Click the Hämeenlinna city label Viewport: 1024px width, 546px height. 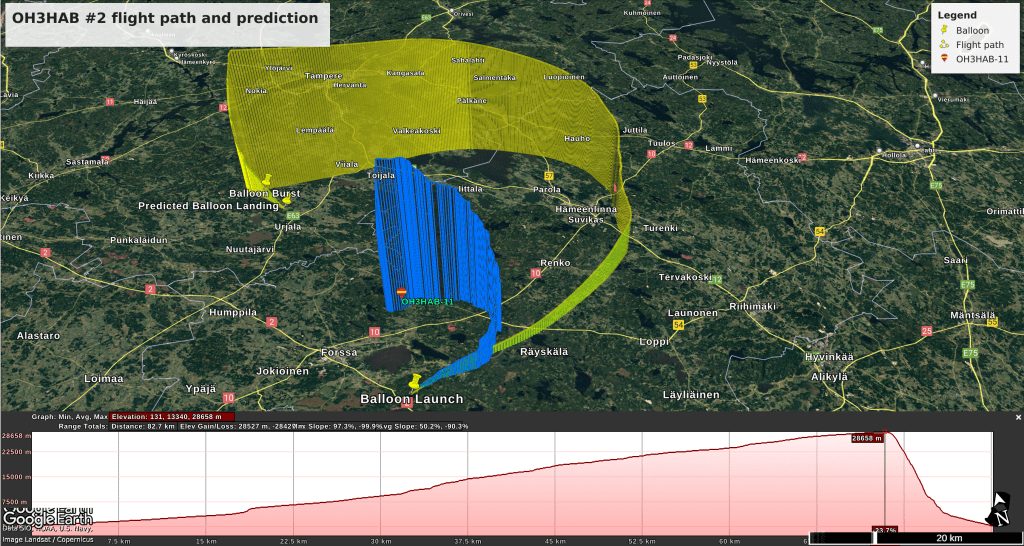[586, 208]
